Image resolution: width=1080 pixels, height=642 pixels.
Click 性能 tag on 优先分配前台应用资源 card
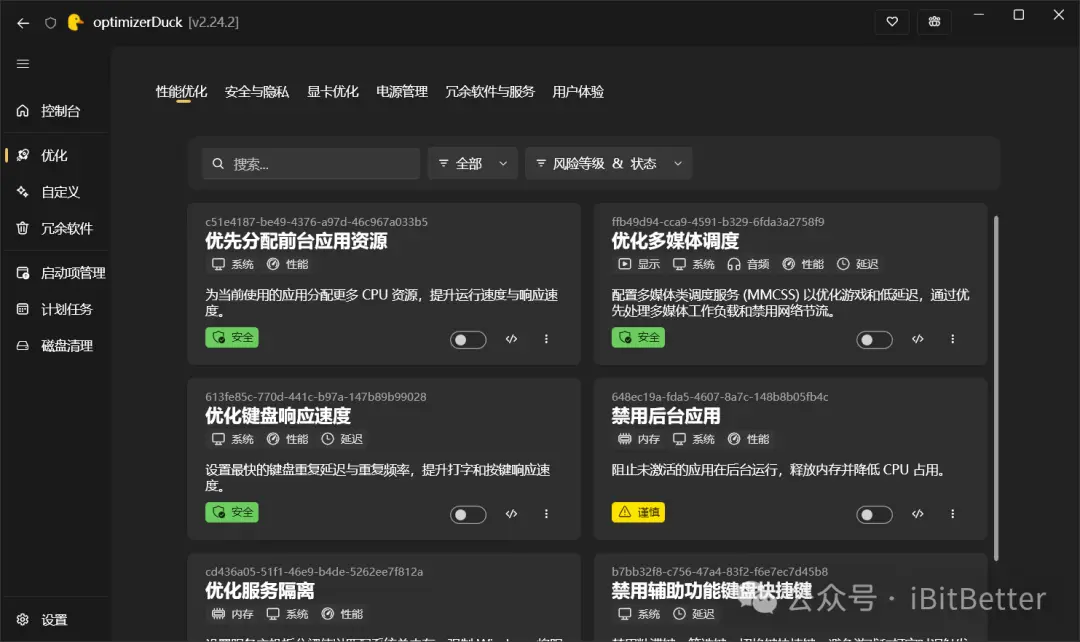pyautogui.click(x=288, y=265)
